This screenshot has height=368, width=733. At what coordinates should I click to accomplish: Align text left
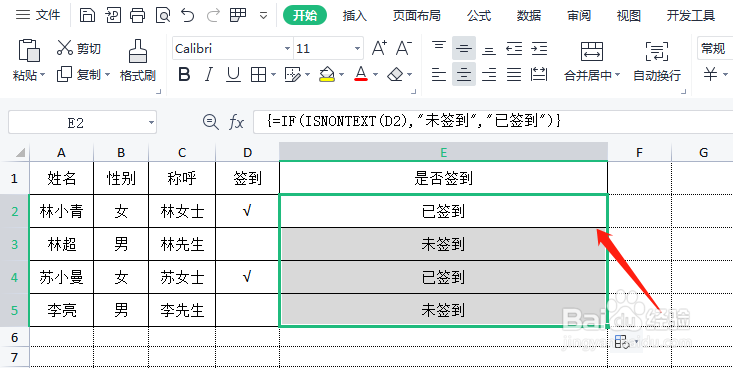pos(438,74)
